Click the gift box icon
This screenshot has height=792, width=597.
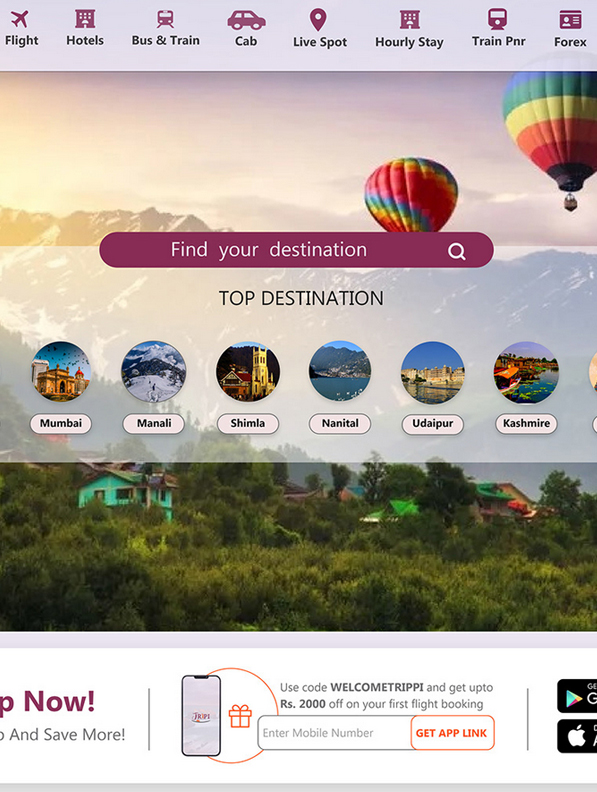(240, 716)
